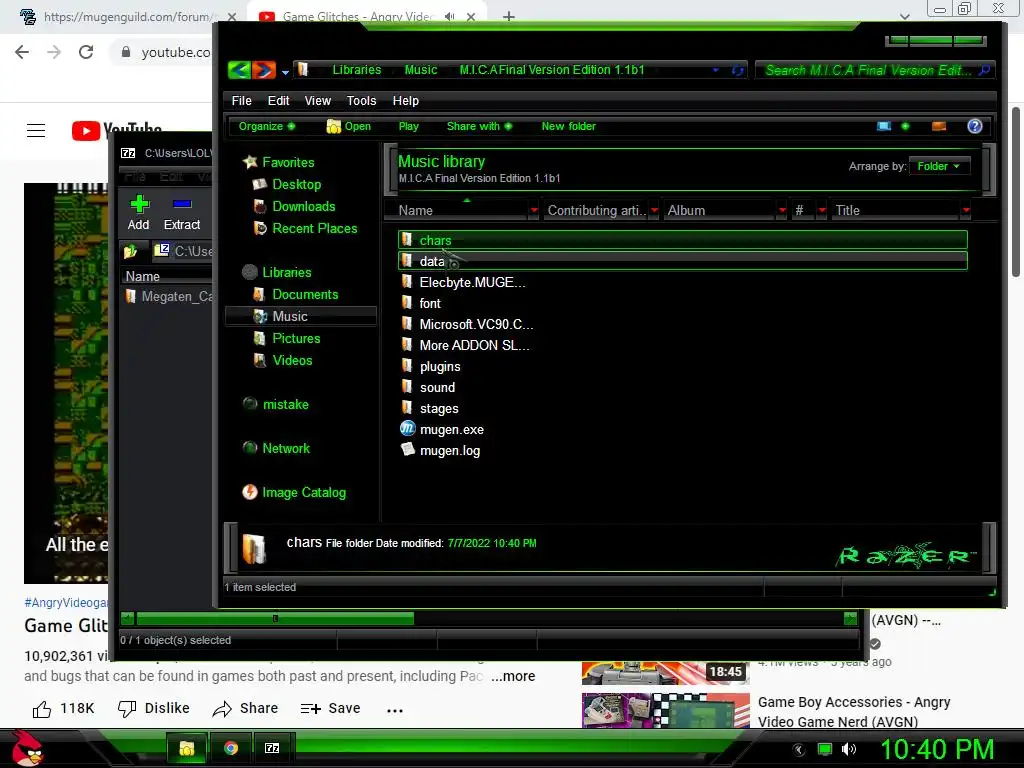Click the volume icon in system tray
The height and width of the screenshot is (768, 1024).
(x=849, y=749)
